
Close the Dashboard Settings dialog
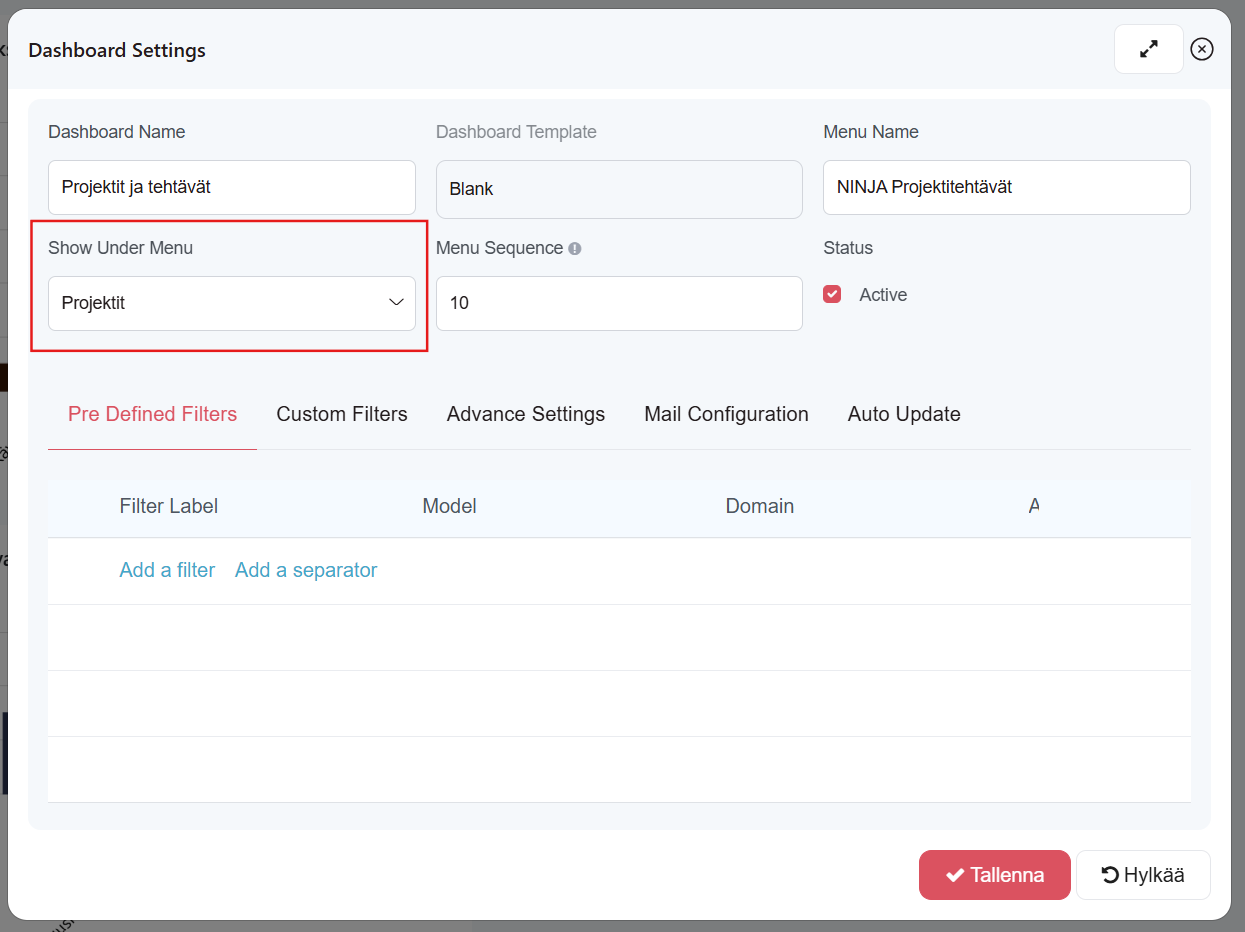1202,49
